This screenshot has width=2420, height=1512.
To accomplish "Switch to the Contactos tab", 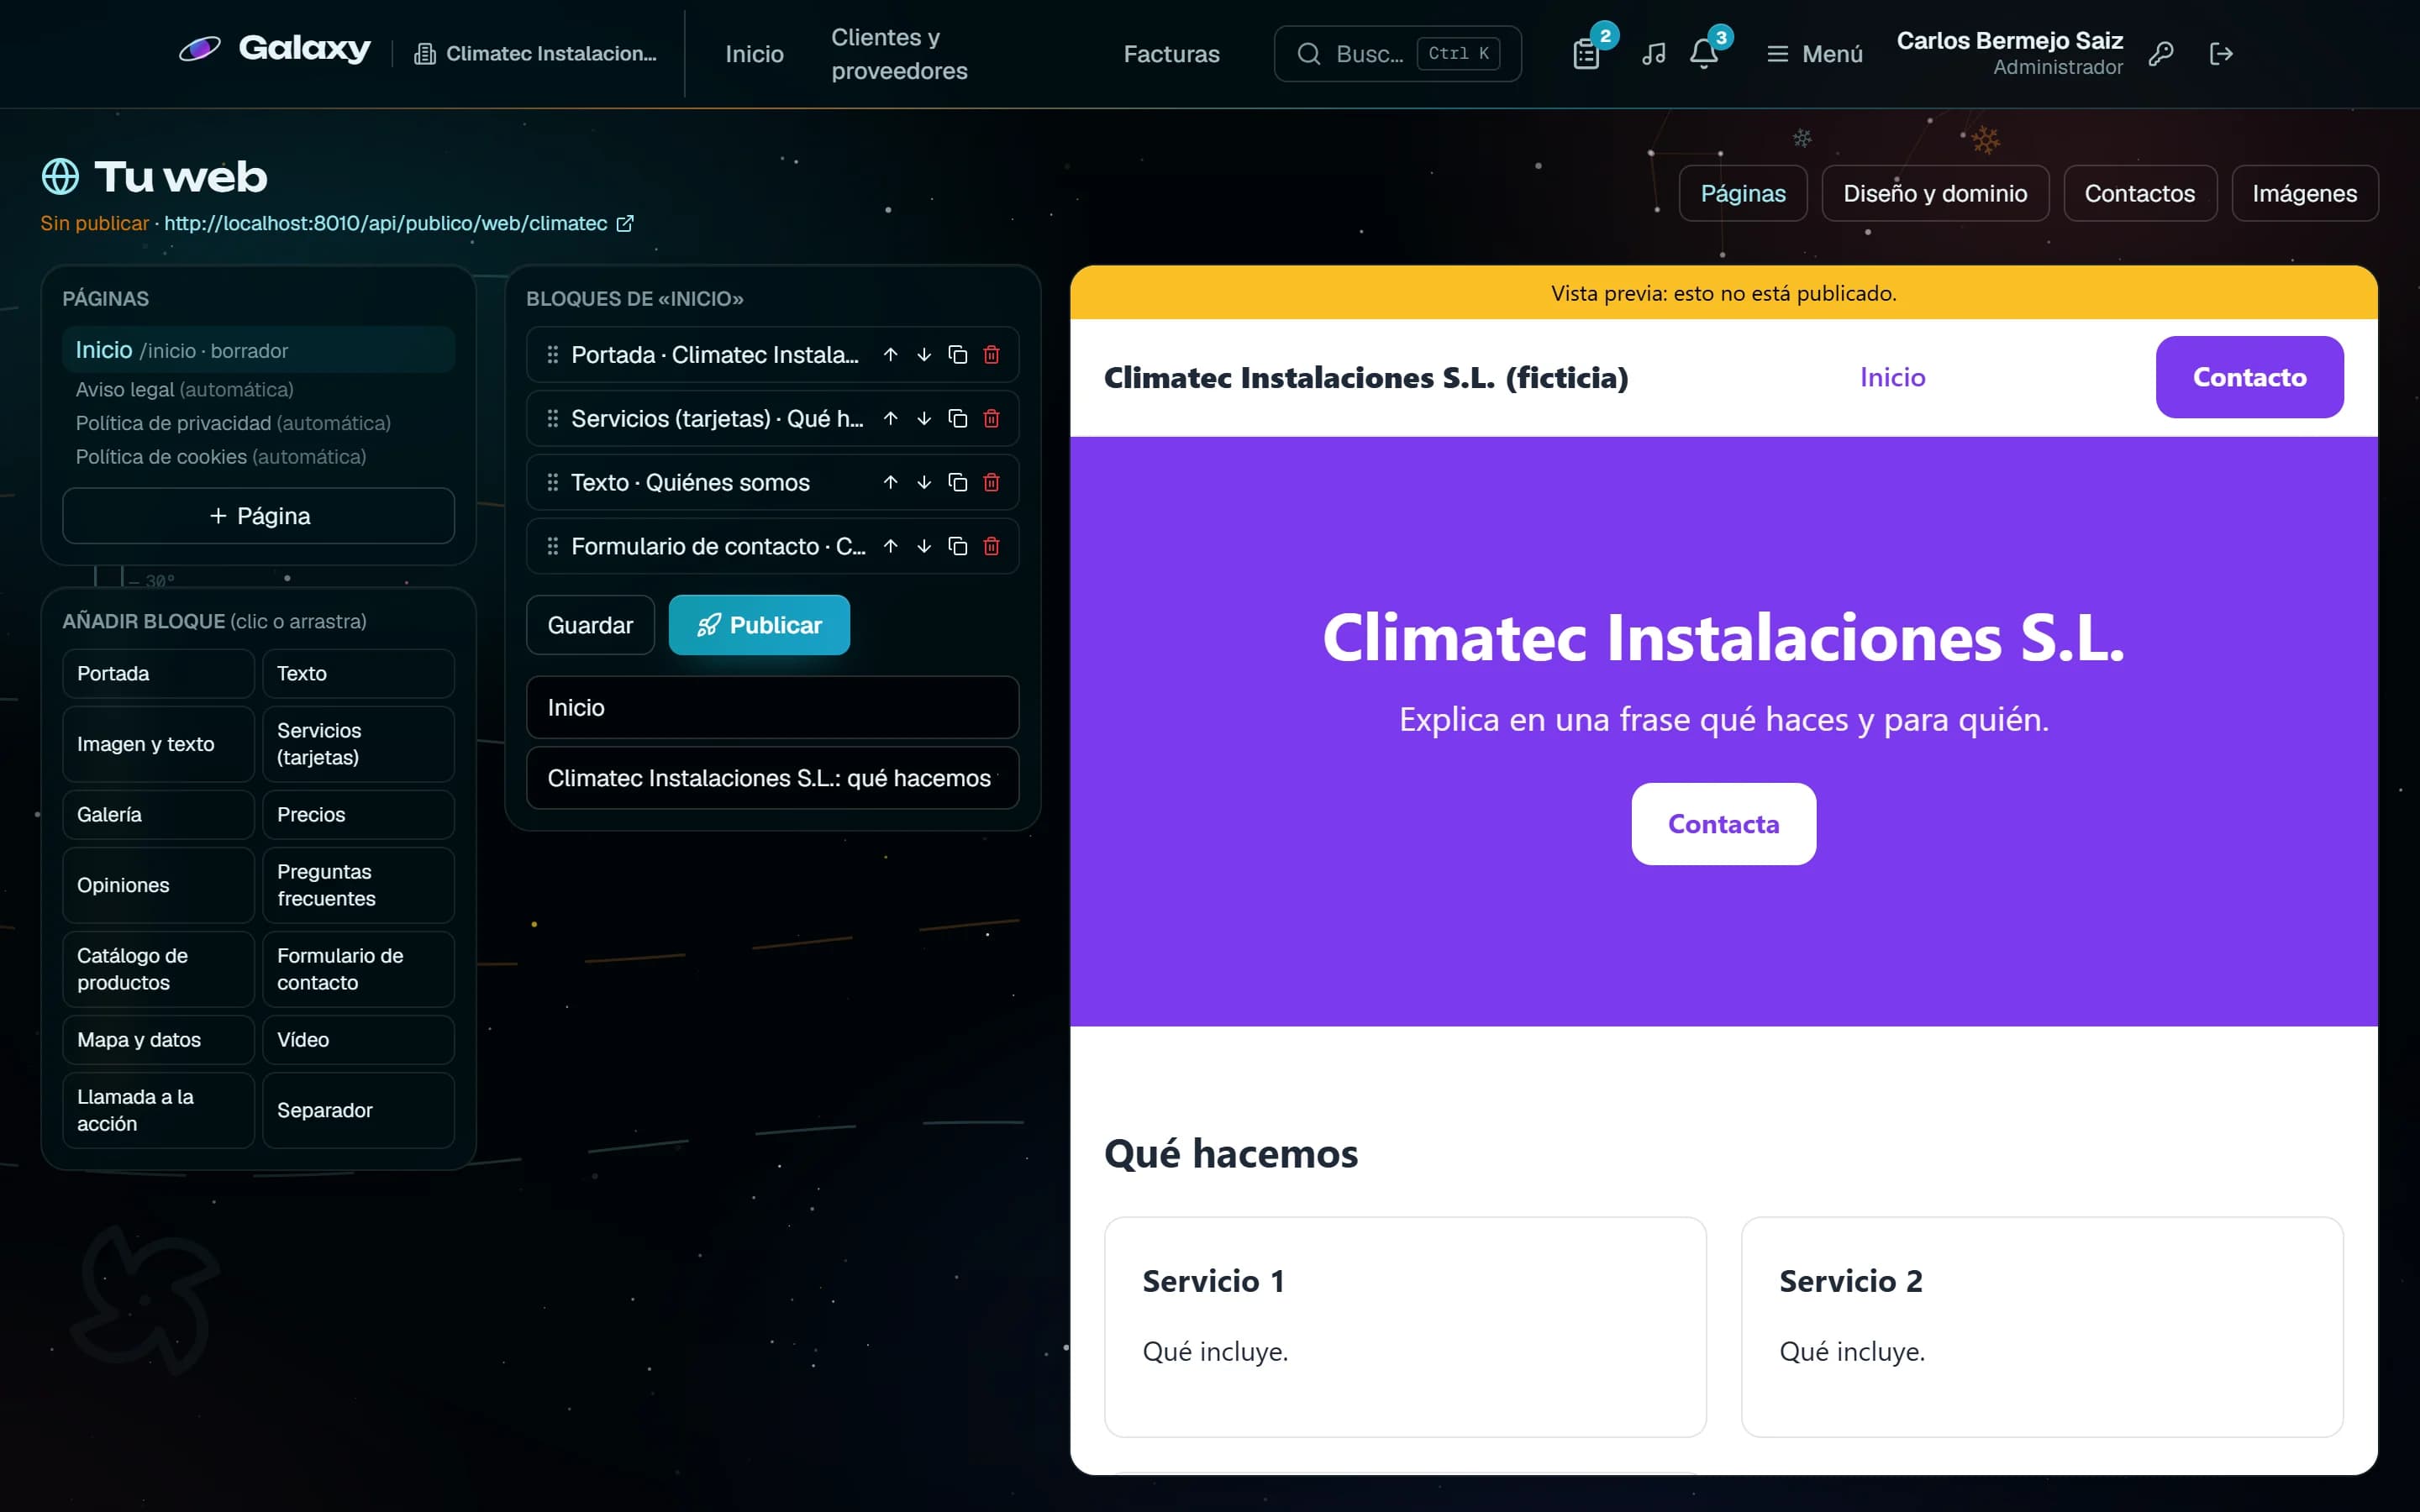I will point(2139,193).
